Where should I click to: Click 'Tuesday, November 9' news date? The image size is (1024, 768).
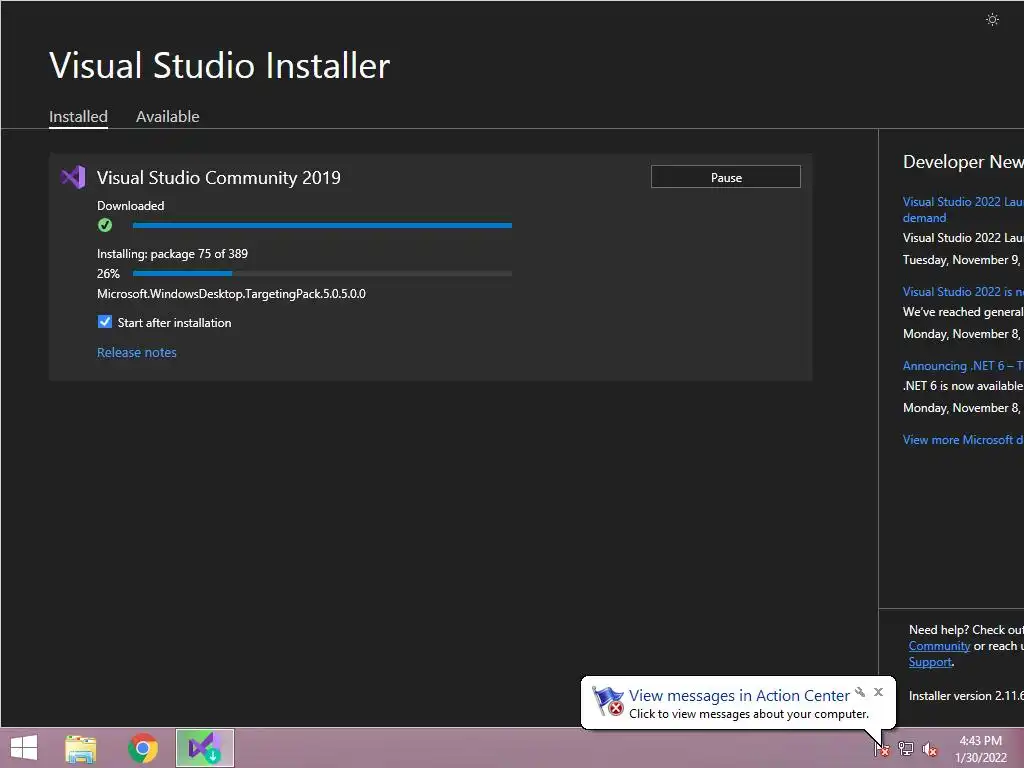coord(961,260)
